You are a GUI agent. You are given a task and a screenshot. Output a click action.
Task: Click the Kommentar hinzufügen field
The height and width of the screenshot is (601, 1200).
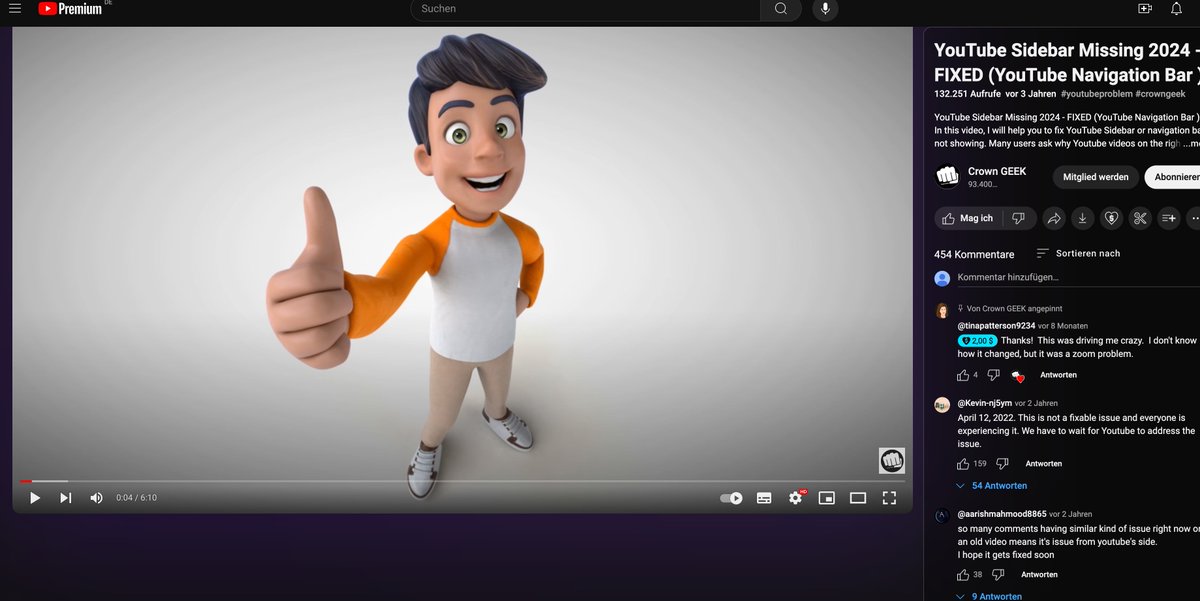[x=1078, y=277]
